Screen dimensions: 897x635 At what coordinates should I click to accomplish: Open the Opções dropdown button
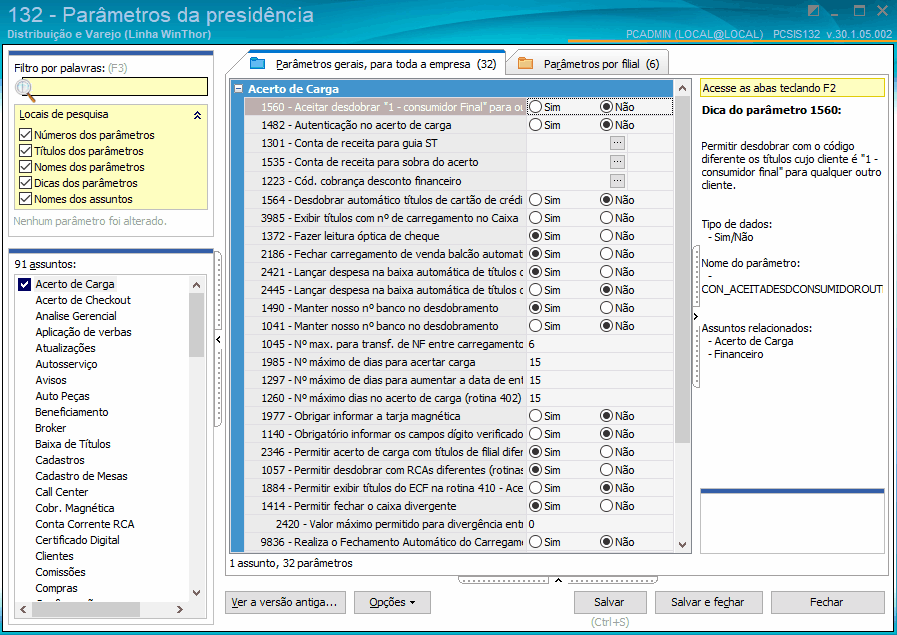392,602
